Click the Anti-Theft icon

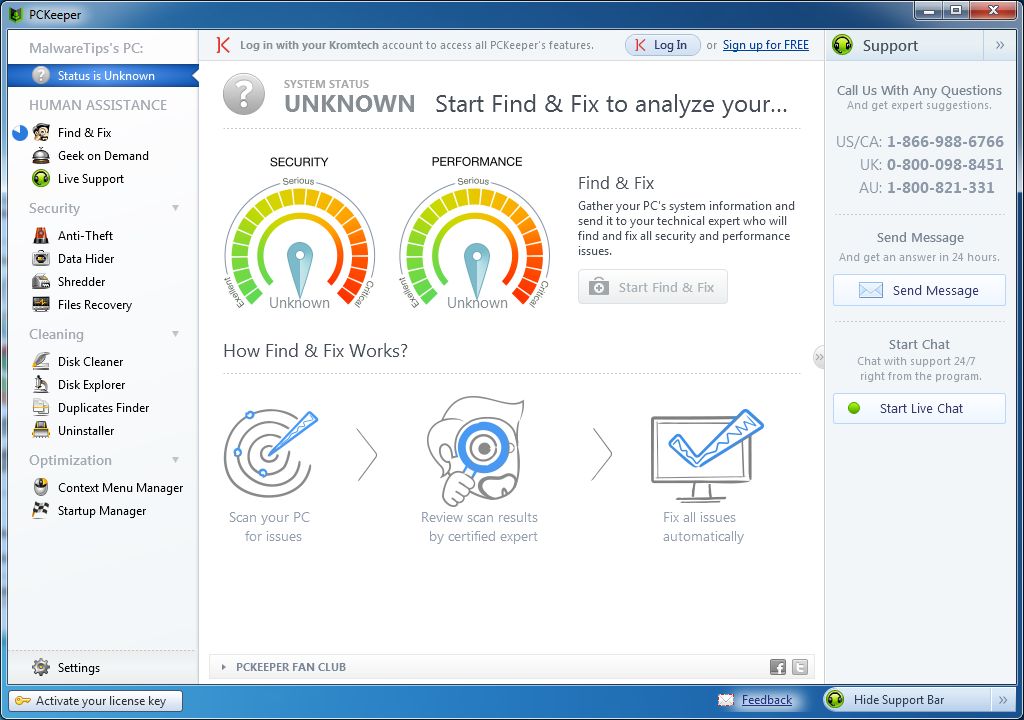[41, 235]
